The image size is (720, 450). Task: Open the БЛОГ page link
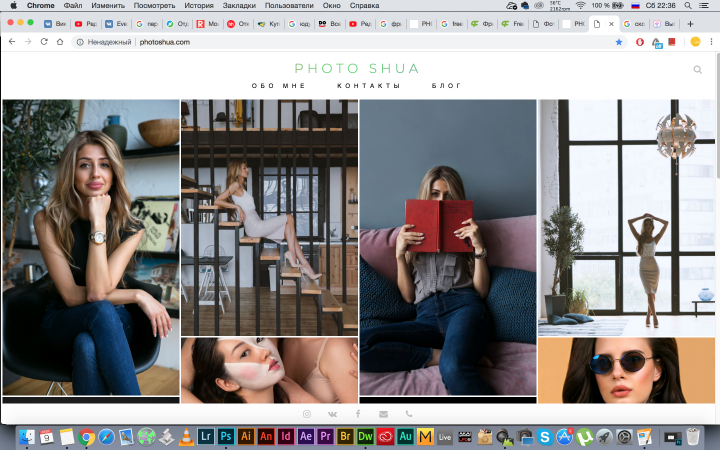coord(446,86)
